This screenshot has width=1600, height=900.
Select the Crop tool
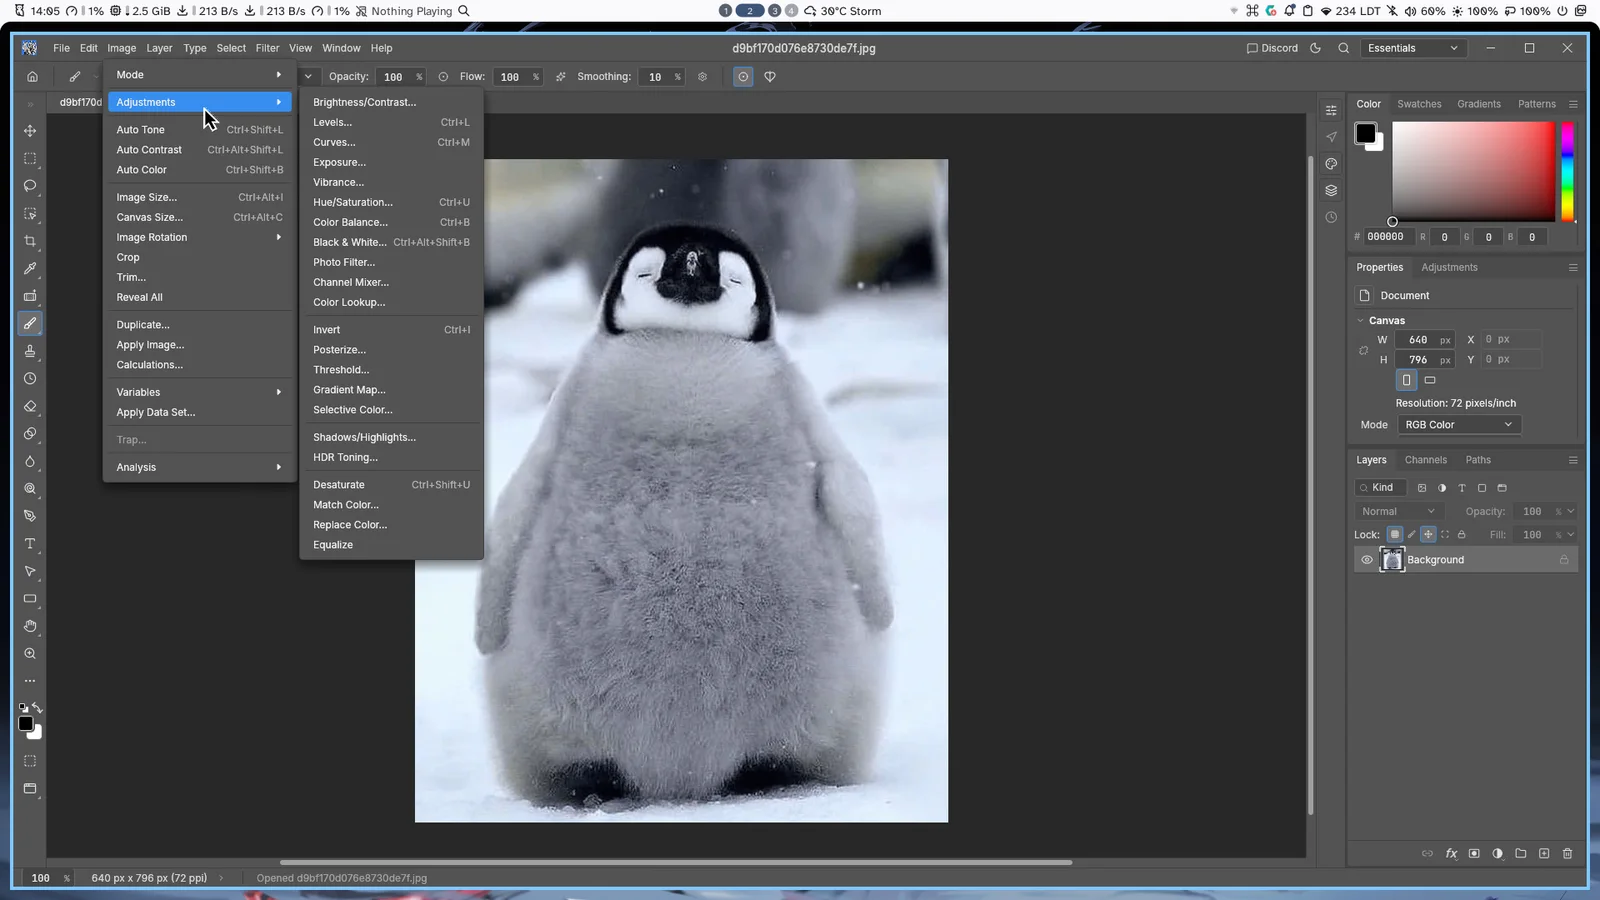[30, 241]
